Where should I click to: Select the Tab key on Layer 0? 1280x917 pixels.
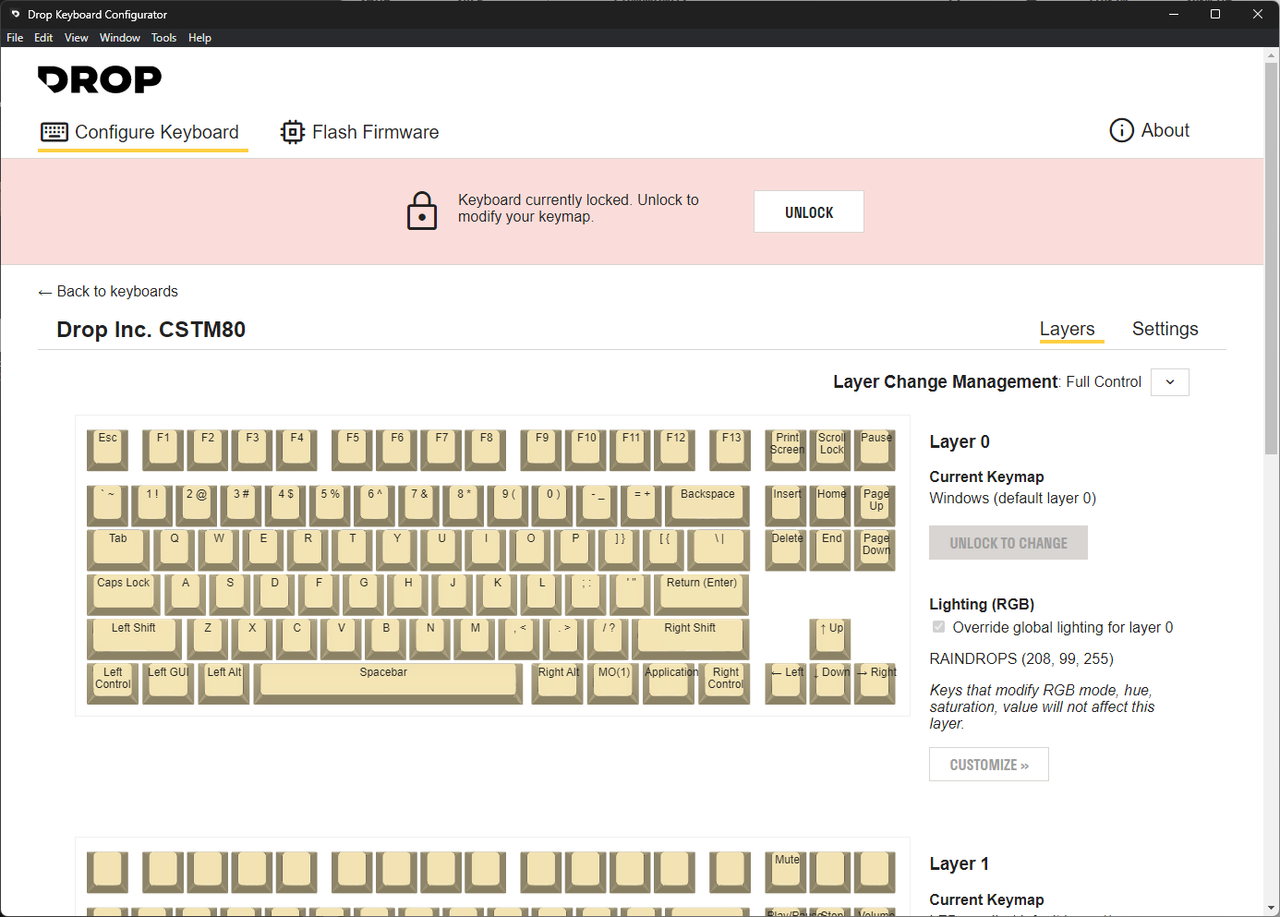coord(119,549)
